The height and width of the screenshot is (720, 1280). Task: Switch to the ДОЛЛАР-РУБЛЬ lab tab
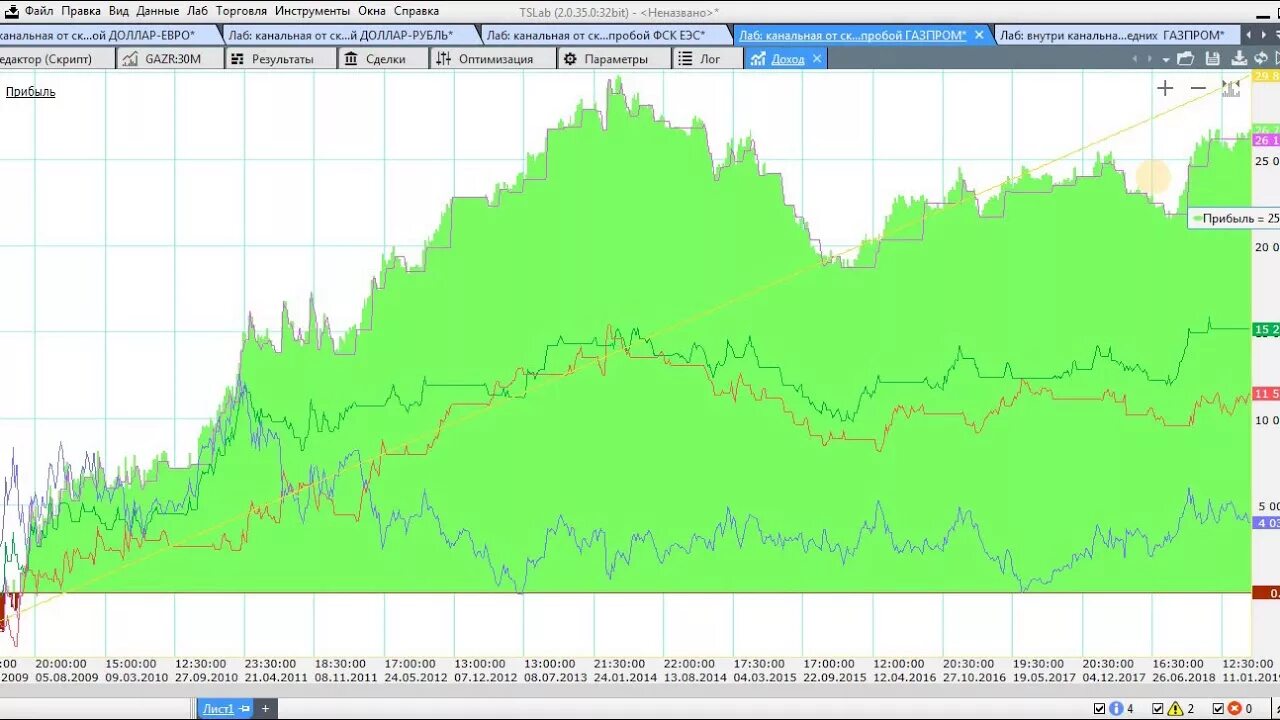coord(347,35)
